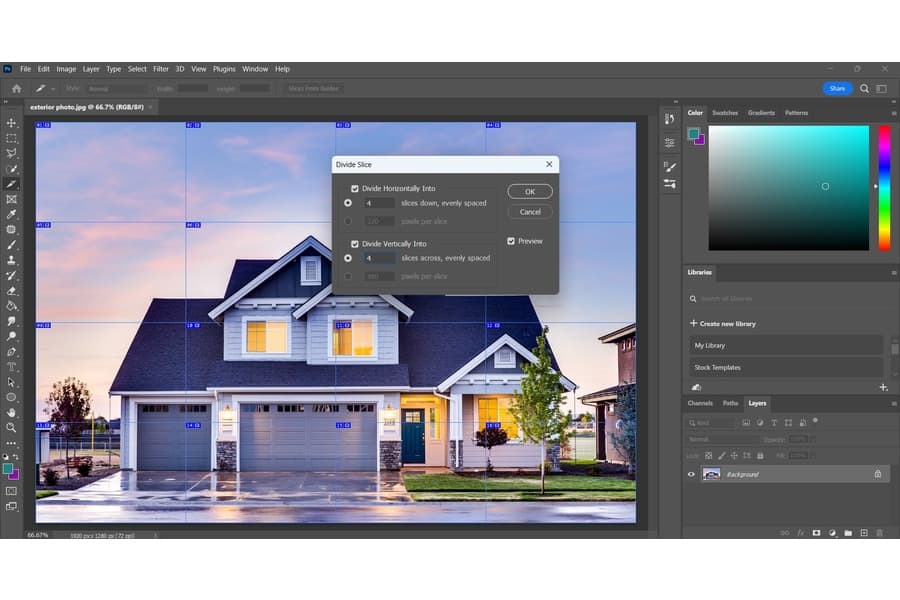Select slices down, evenly spaced radio
The width and height of the screenshot is (900, 600).
point(348,203)
